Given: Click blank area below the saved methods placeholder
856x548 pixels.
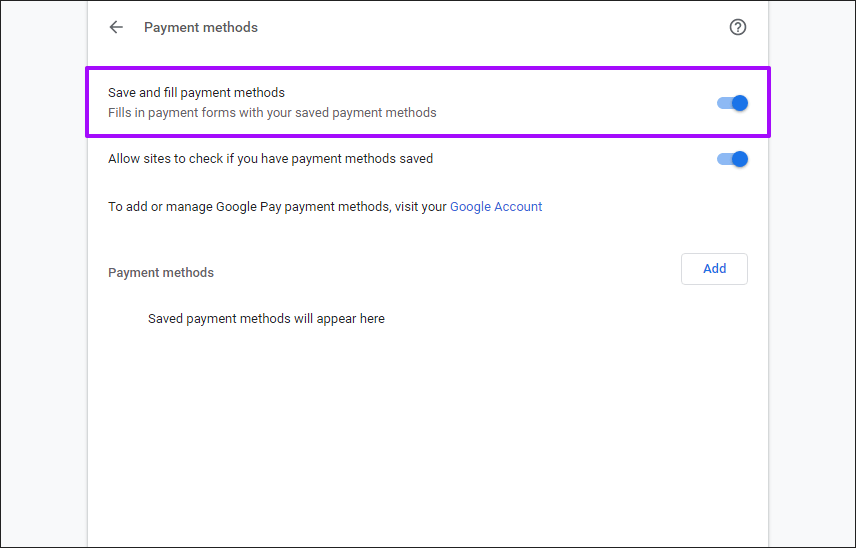Looking at the screenshot, I should (427, 430).
